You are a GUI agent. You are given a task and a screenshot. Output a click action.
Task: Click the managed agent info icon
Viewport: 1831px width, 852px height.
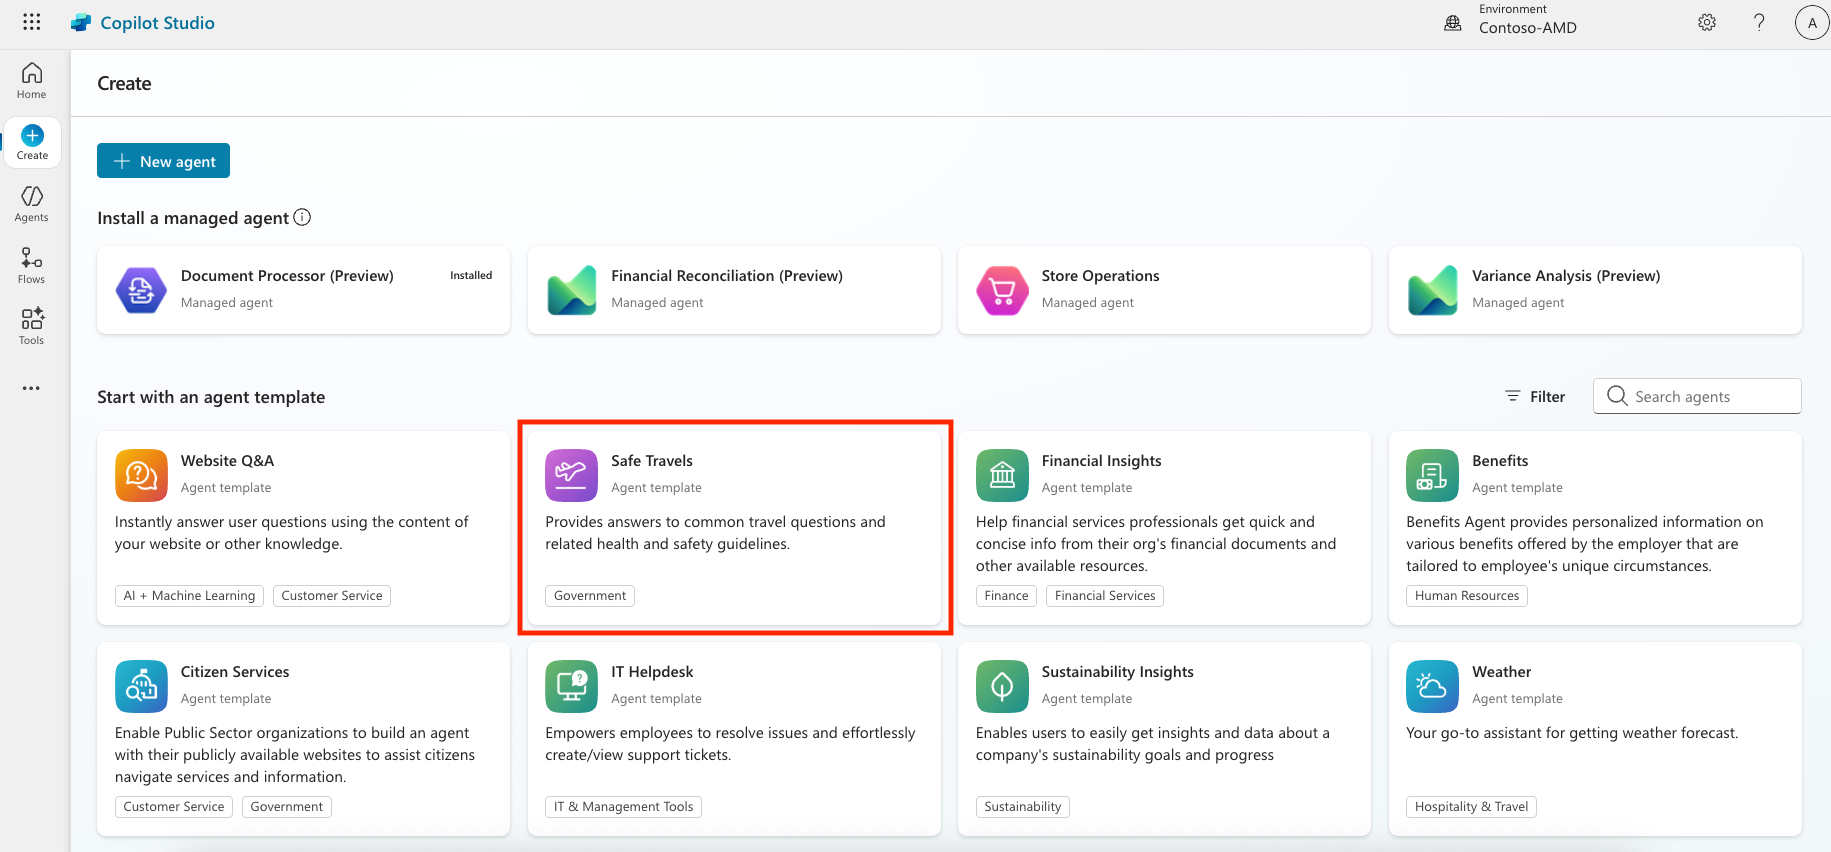pyautogui.click(x=302, y=217)
